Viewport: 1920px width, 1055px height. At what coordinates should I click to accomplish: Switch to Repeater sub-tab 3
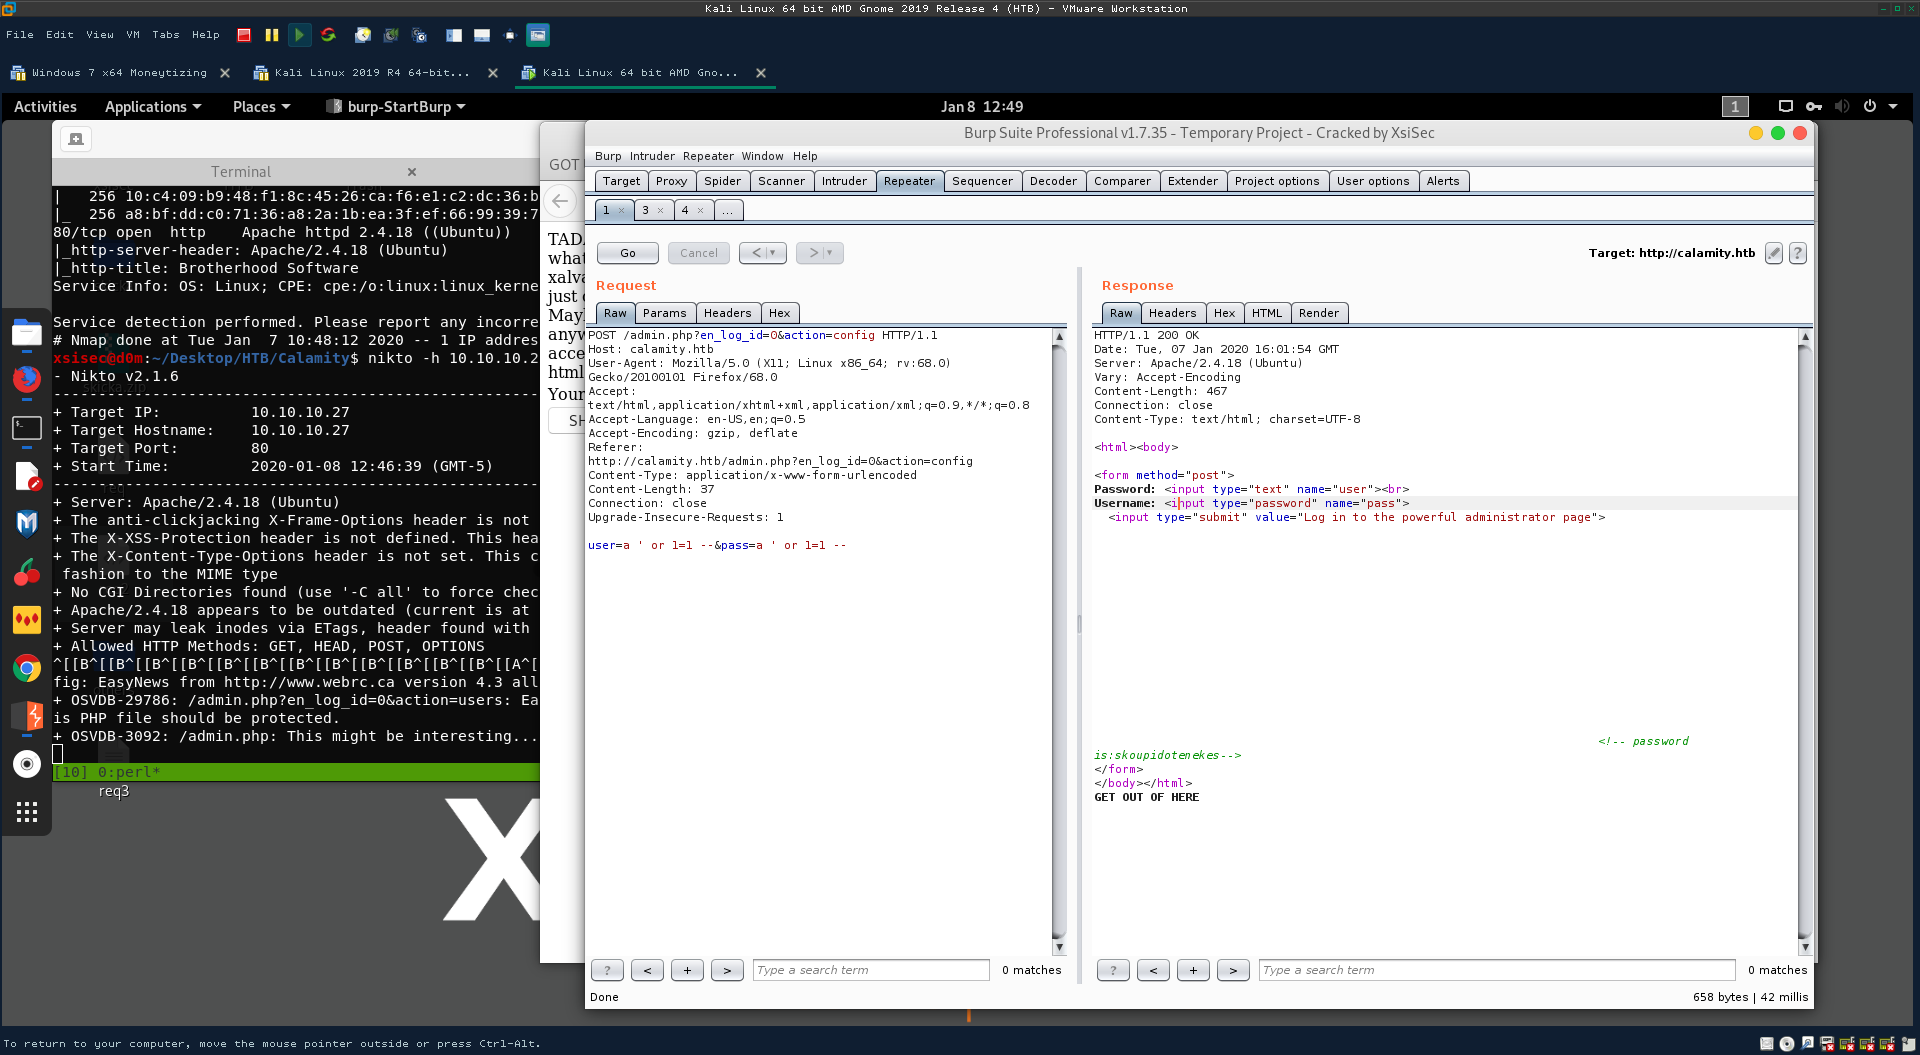645,210
